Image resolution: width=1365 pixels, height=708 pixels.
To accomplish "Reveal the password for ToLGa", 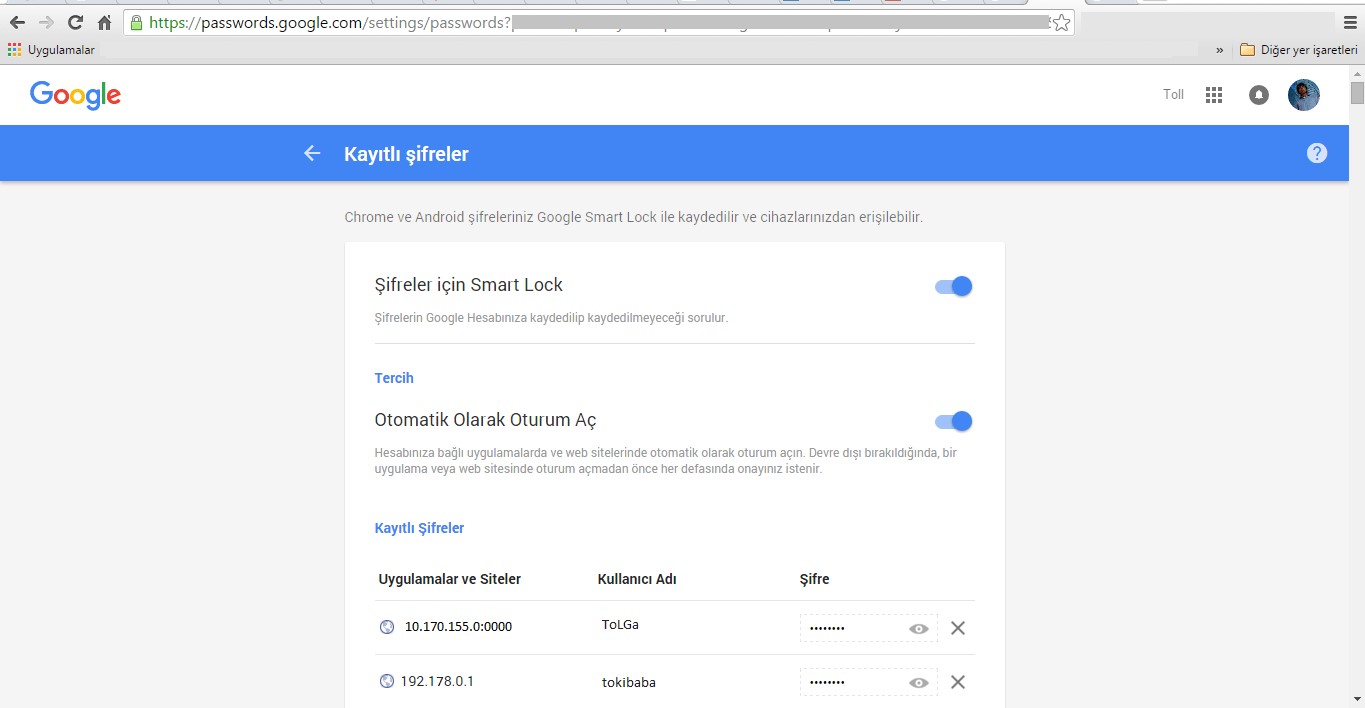I will pyautogui.click(x=918, y=628).
